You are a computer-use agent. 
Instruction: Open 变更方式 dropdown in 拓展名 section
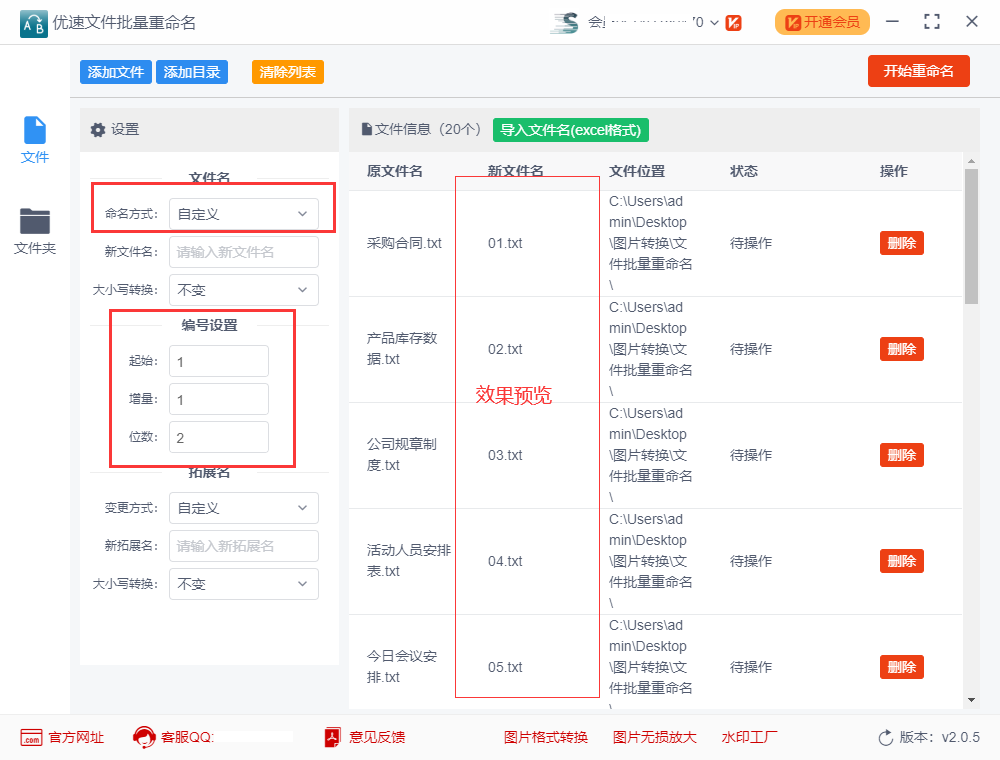[244, 508]
